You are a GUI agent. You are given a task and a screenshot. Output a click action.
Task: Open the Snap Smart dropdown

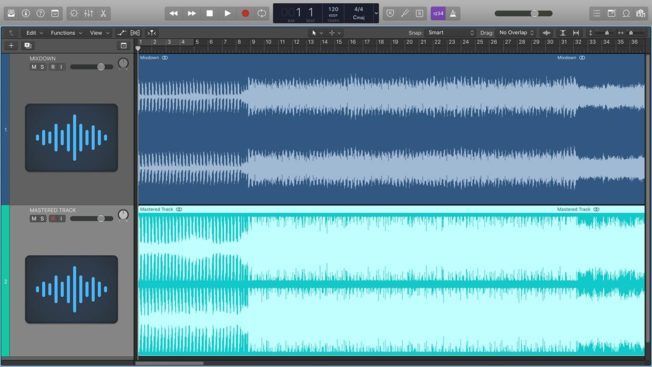click(451, 32)
